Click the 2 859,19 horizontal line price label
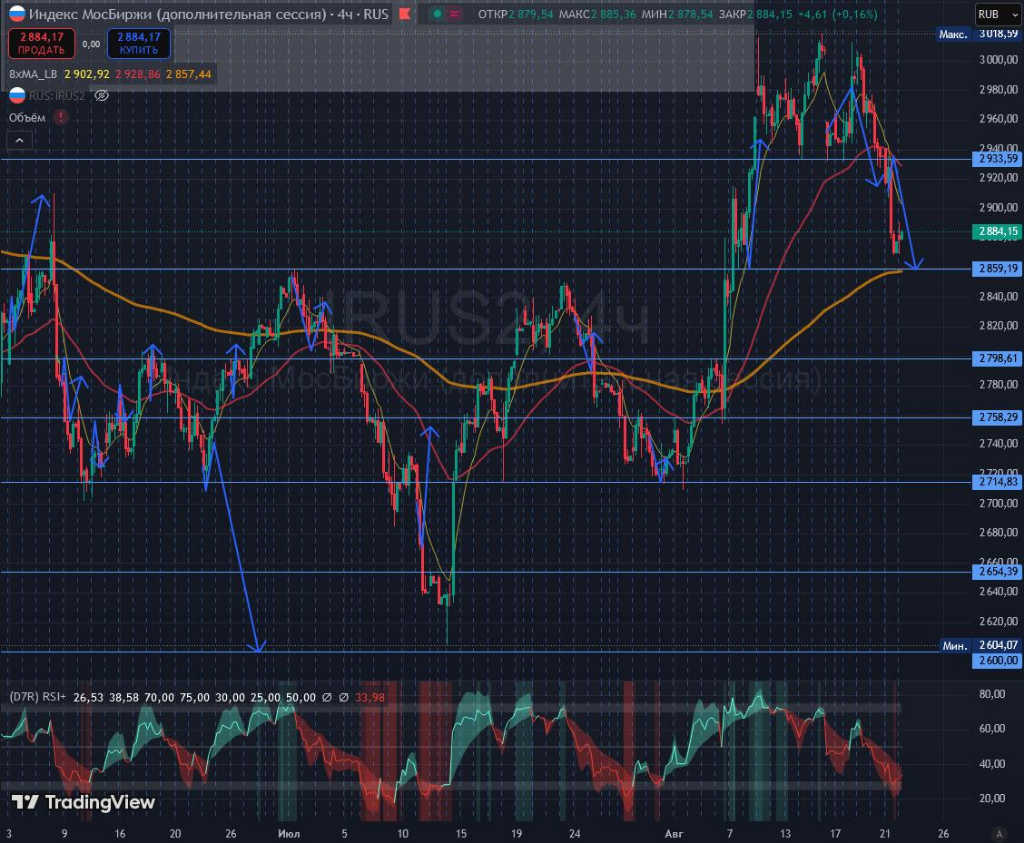This screenshot has width=1024, height=843. coord(998,269)
